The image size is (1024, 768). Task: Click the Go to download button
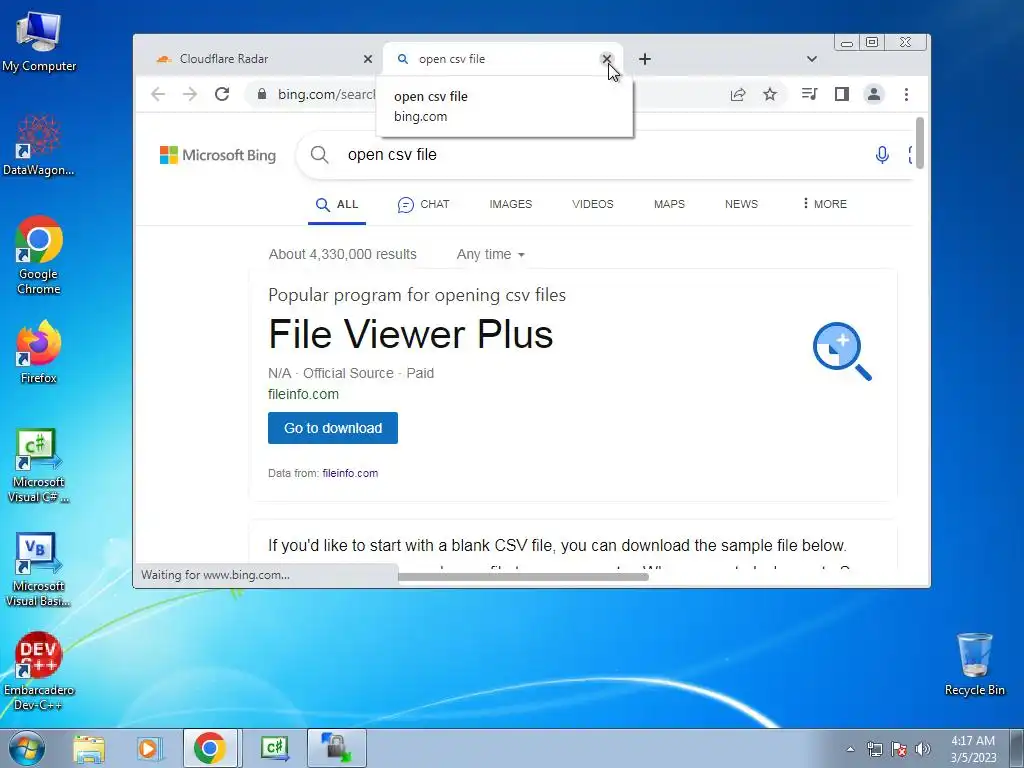(x=333, y=428)
